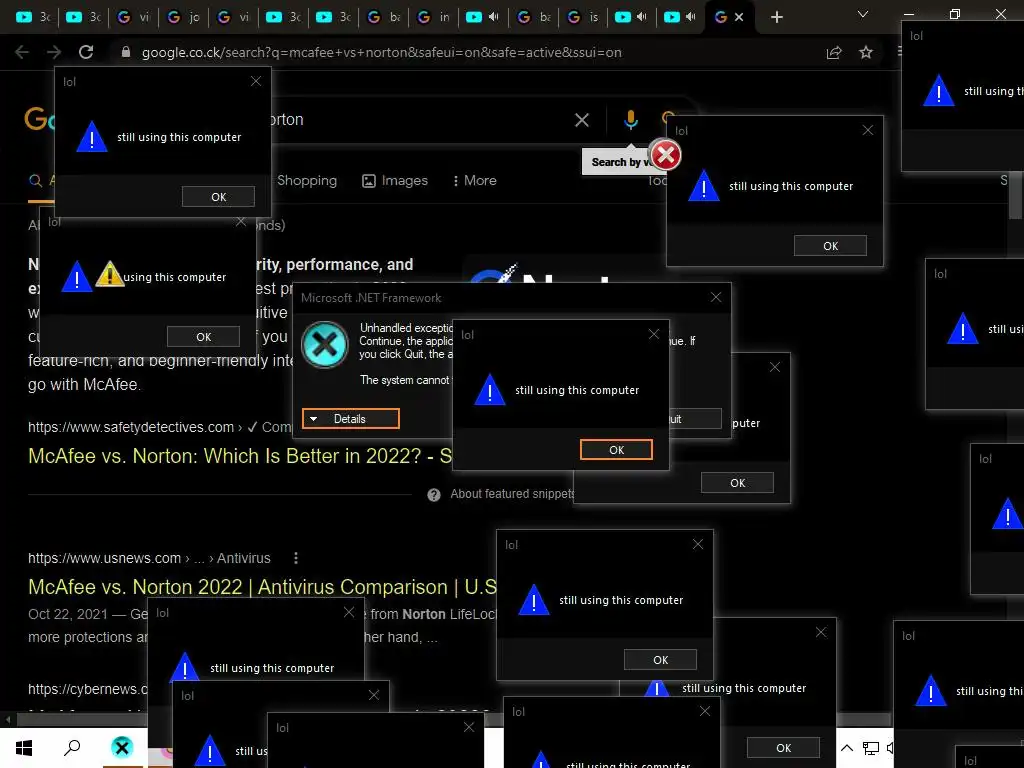This screenshot has width=1024, height=768.
Task: Click OK in the dialog with yellow triangle
Action: point(204,337)
